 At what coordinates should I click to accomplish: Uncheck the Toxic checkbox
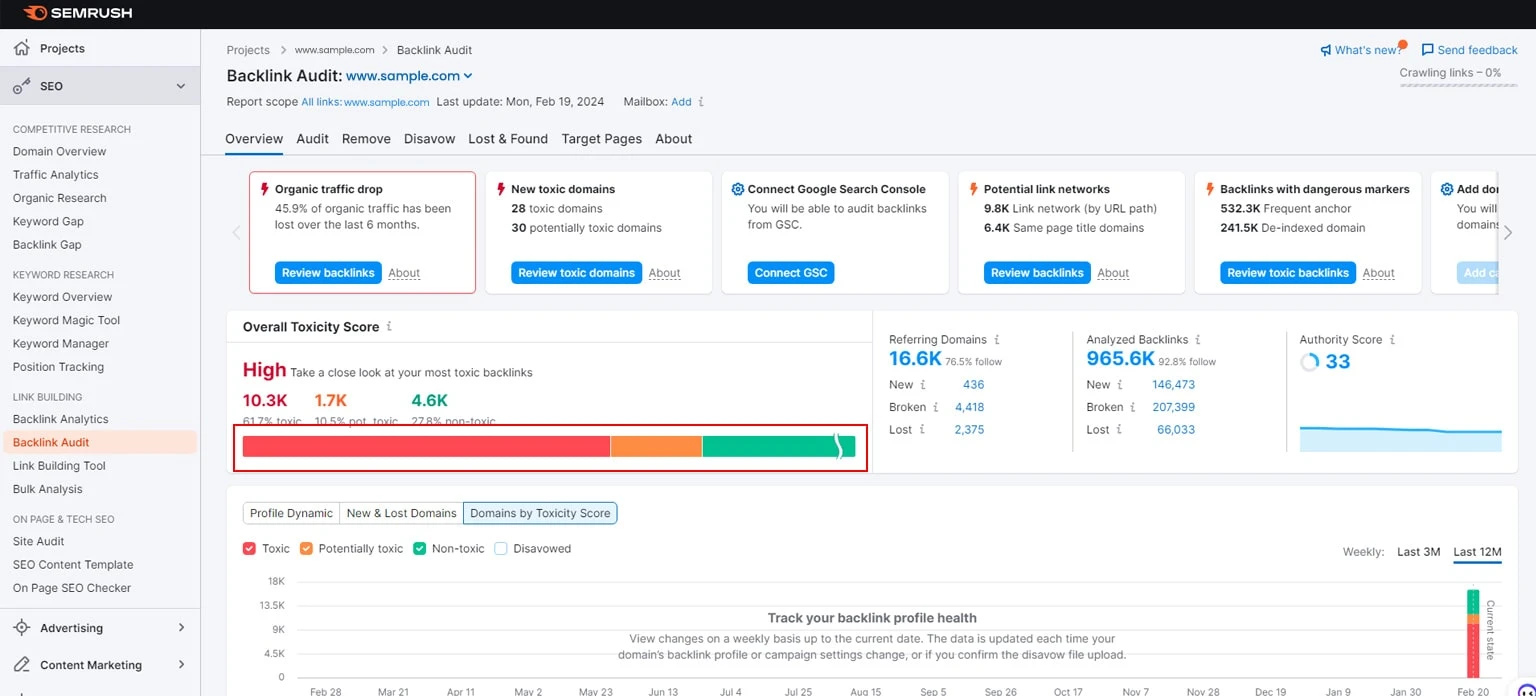coord(250,549)
